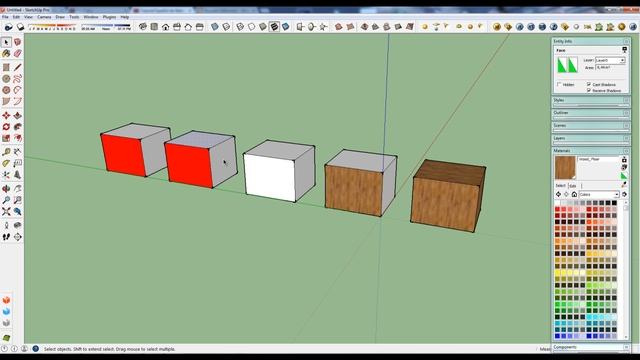
Task: Click the Area value field
Action: click(x=610, y=67)
